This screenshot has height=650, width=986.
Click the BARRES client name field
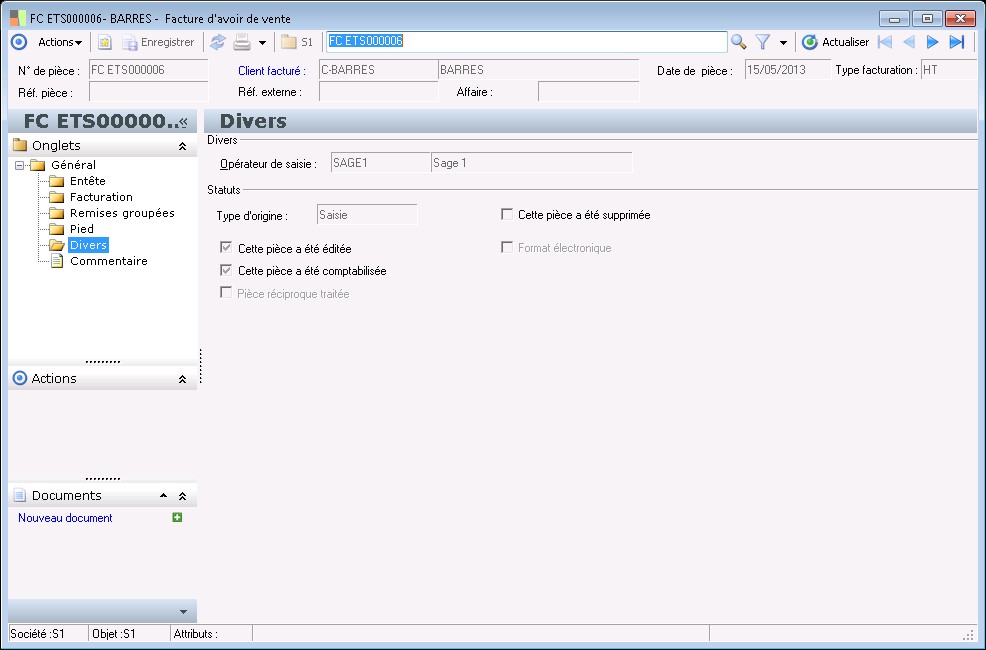click(x=538, y=70)
